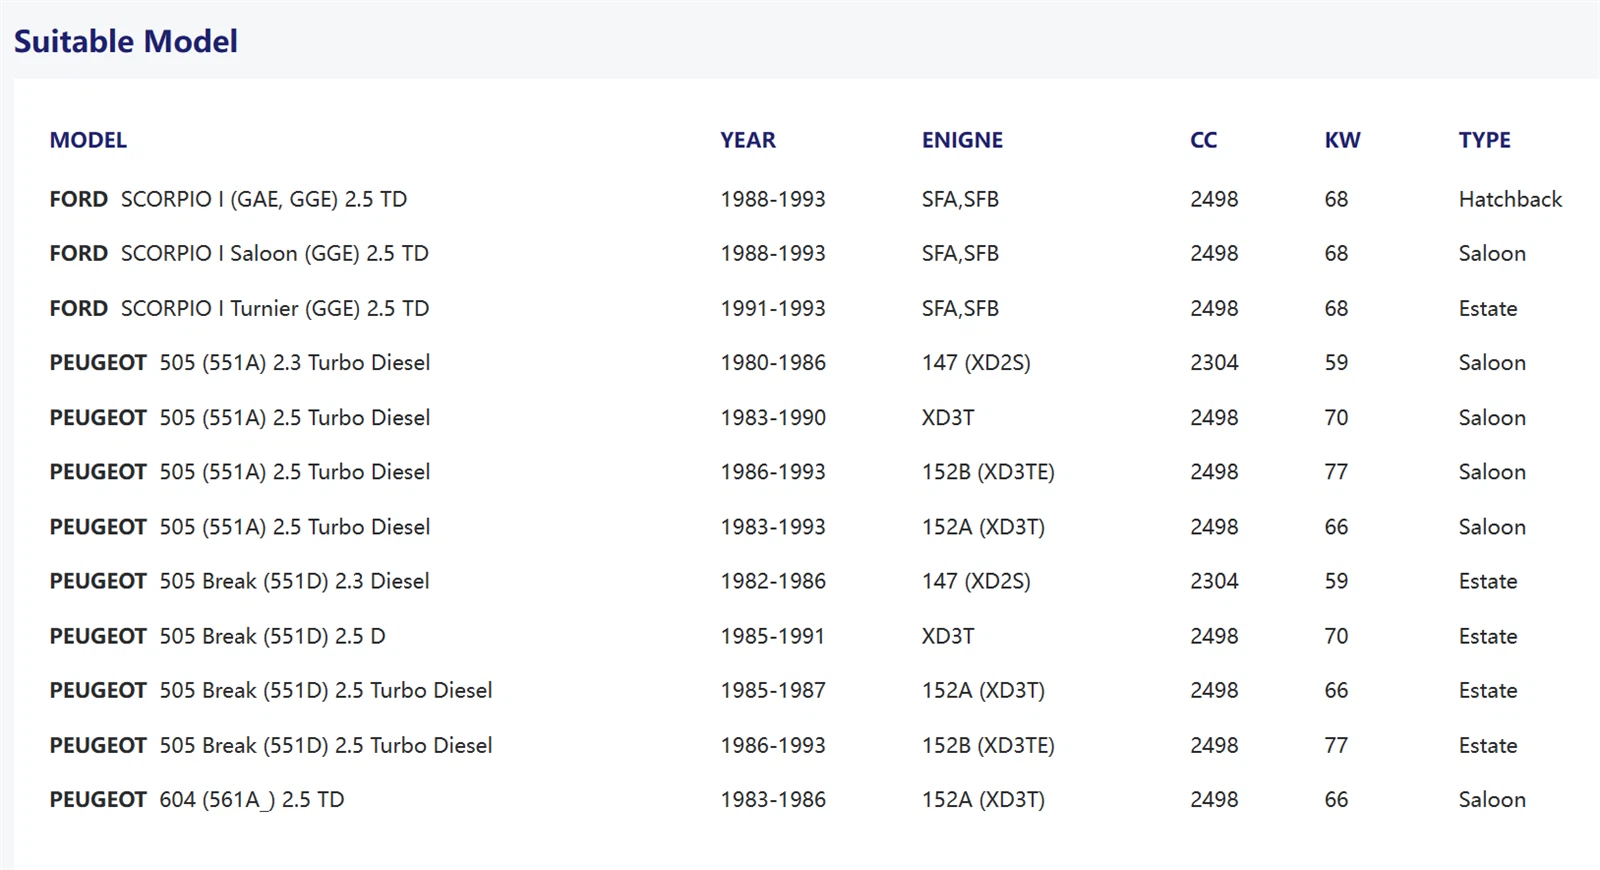Click SFA,SFB in the Scorpio Turnier row

pos(960,308)
